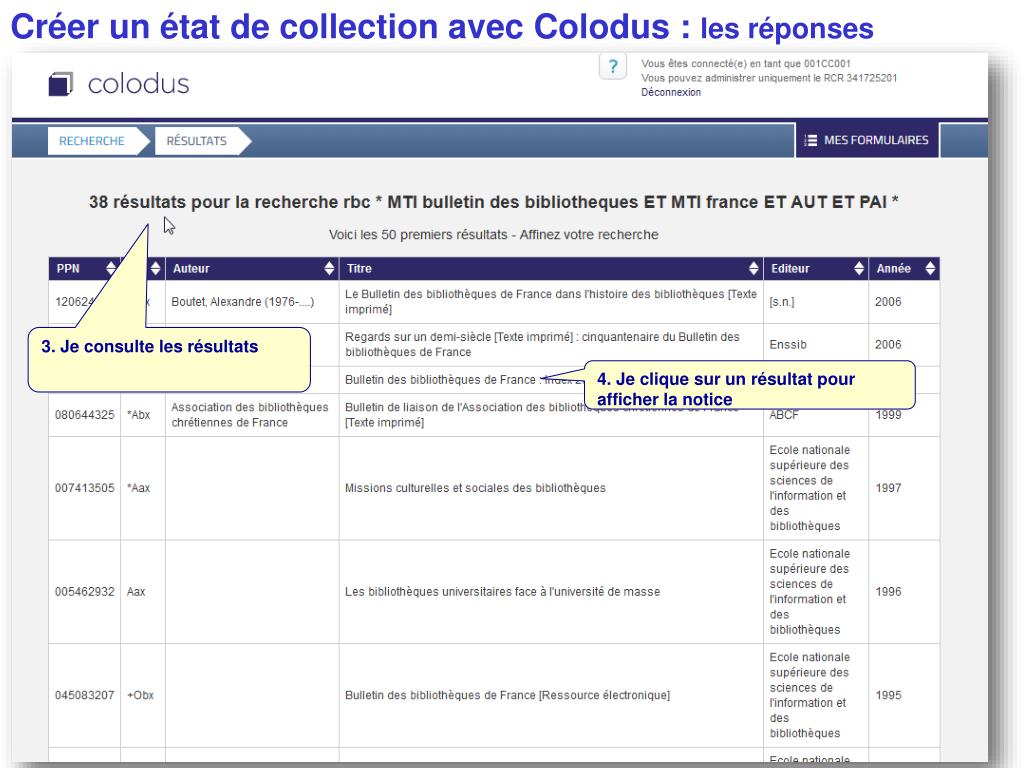
Task: Open result 'Le Bulletin des bibliothèques de France dans l'histoire'
Action: [551, 302]
